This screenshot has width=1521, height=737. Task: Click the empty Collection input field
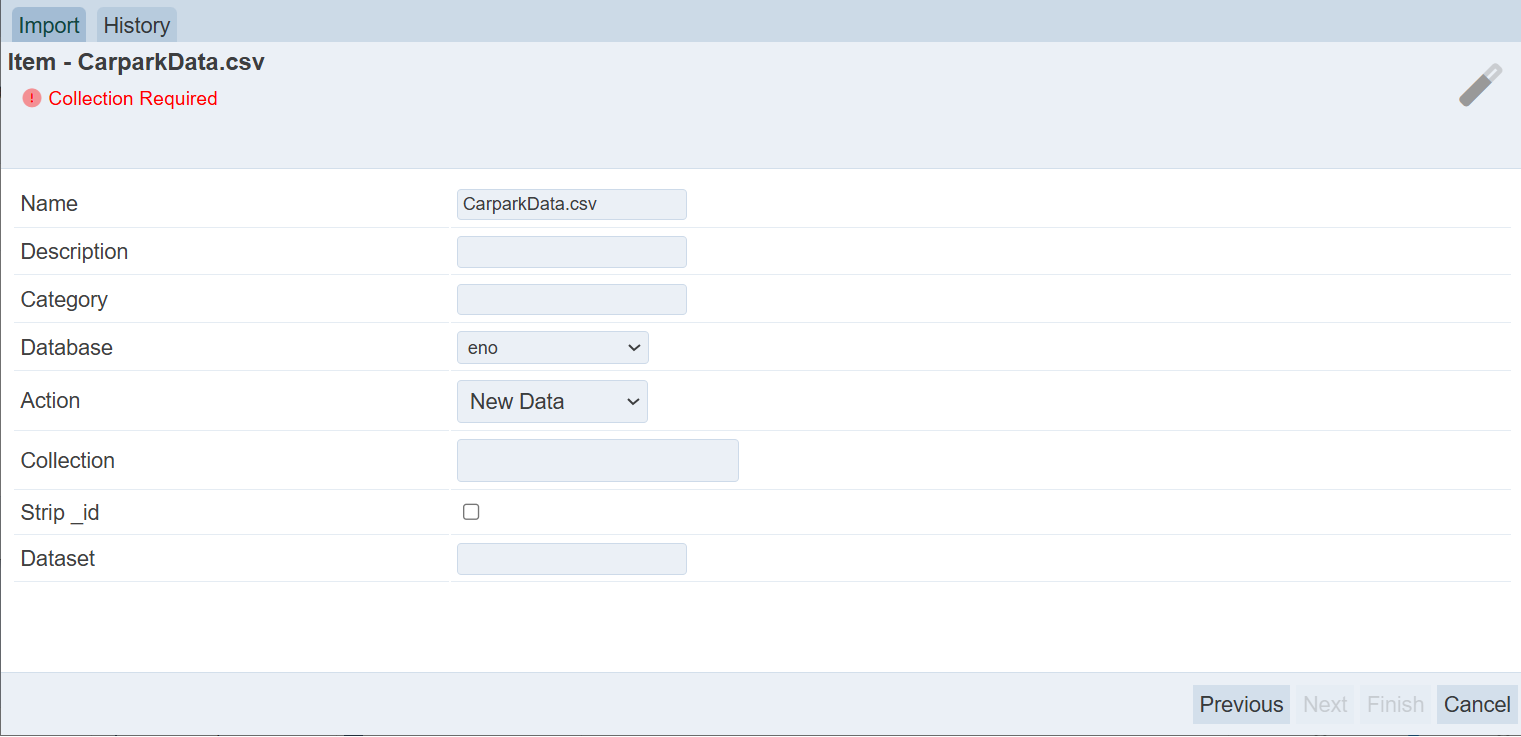597,461
